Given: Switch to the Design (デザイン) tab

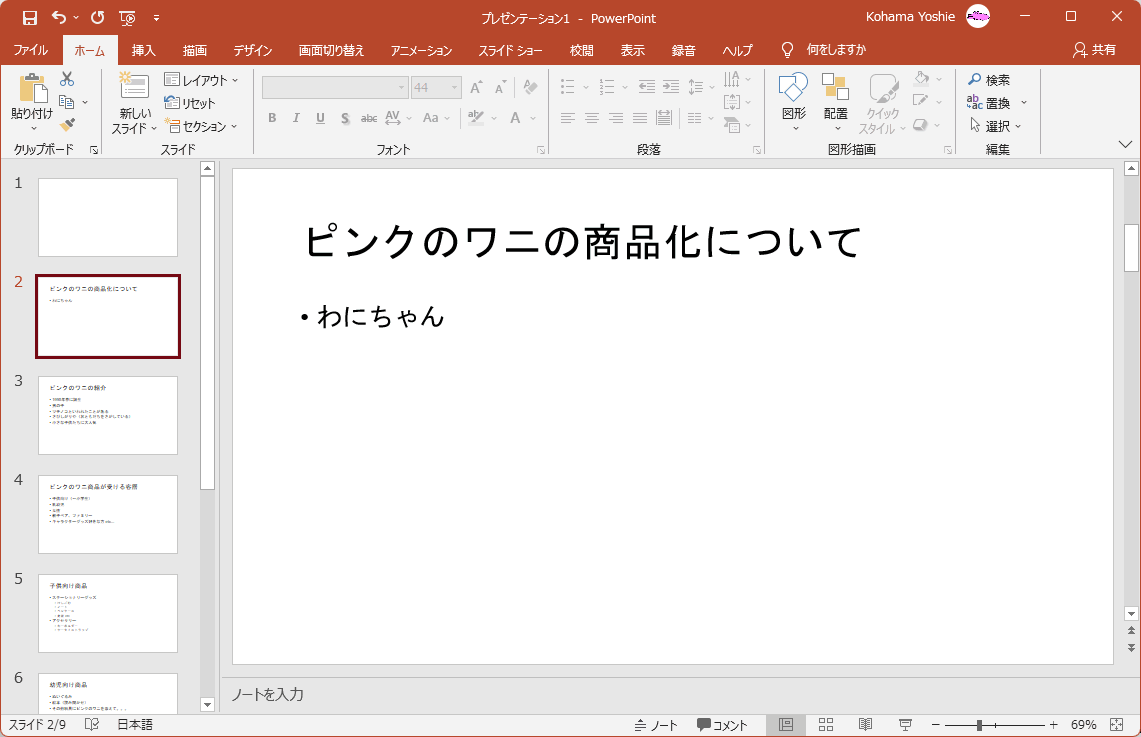Looking at the screenshot, I should [253, 50].
